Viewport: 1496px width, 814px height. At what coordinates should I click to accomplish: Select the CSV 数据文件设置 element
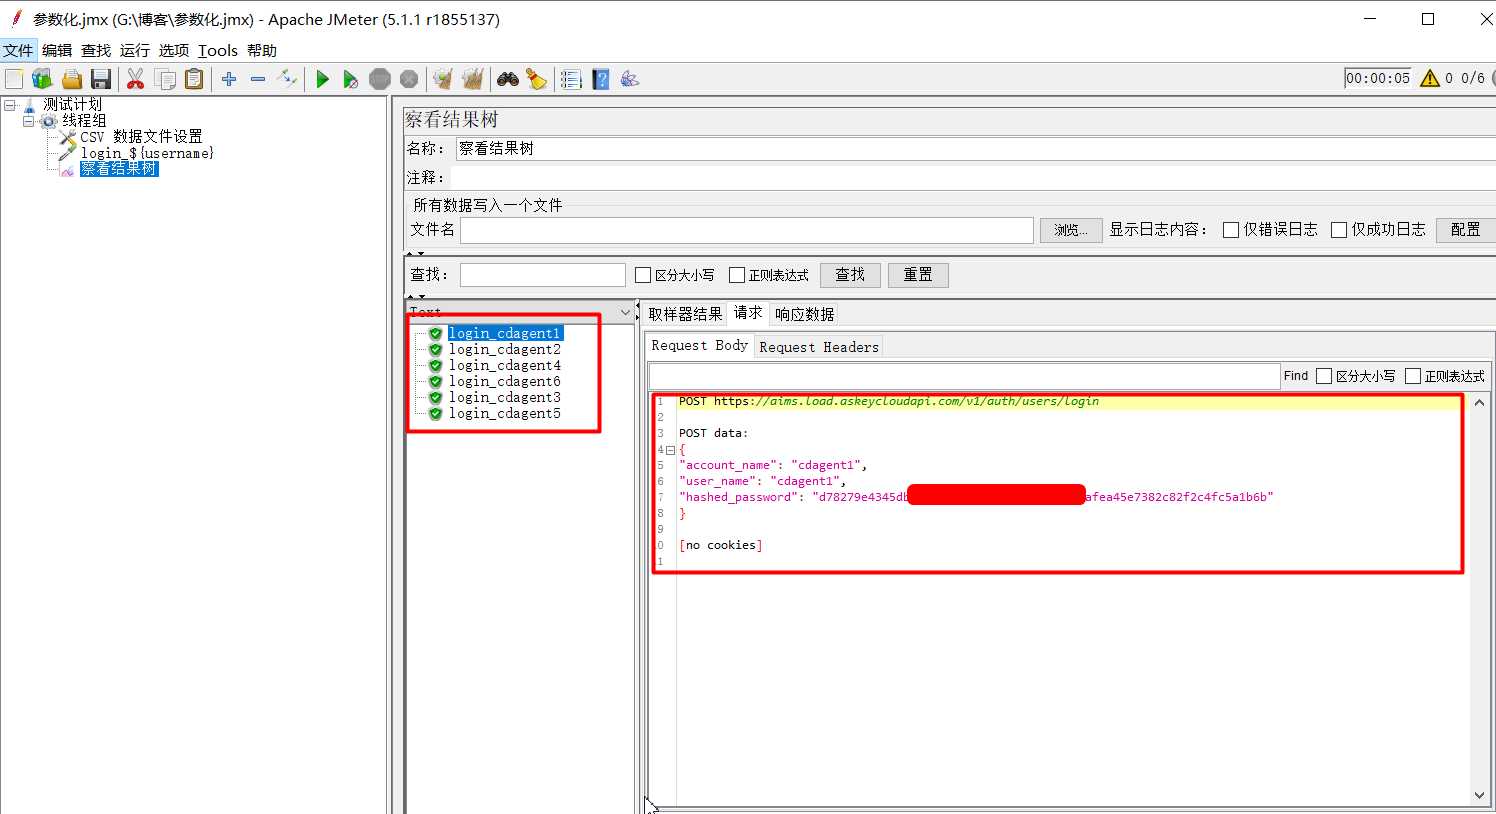pyautogui.click(x=141, y=136)
